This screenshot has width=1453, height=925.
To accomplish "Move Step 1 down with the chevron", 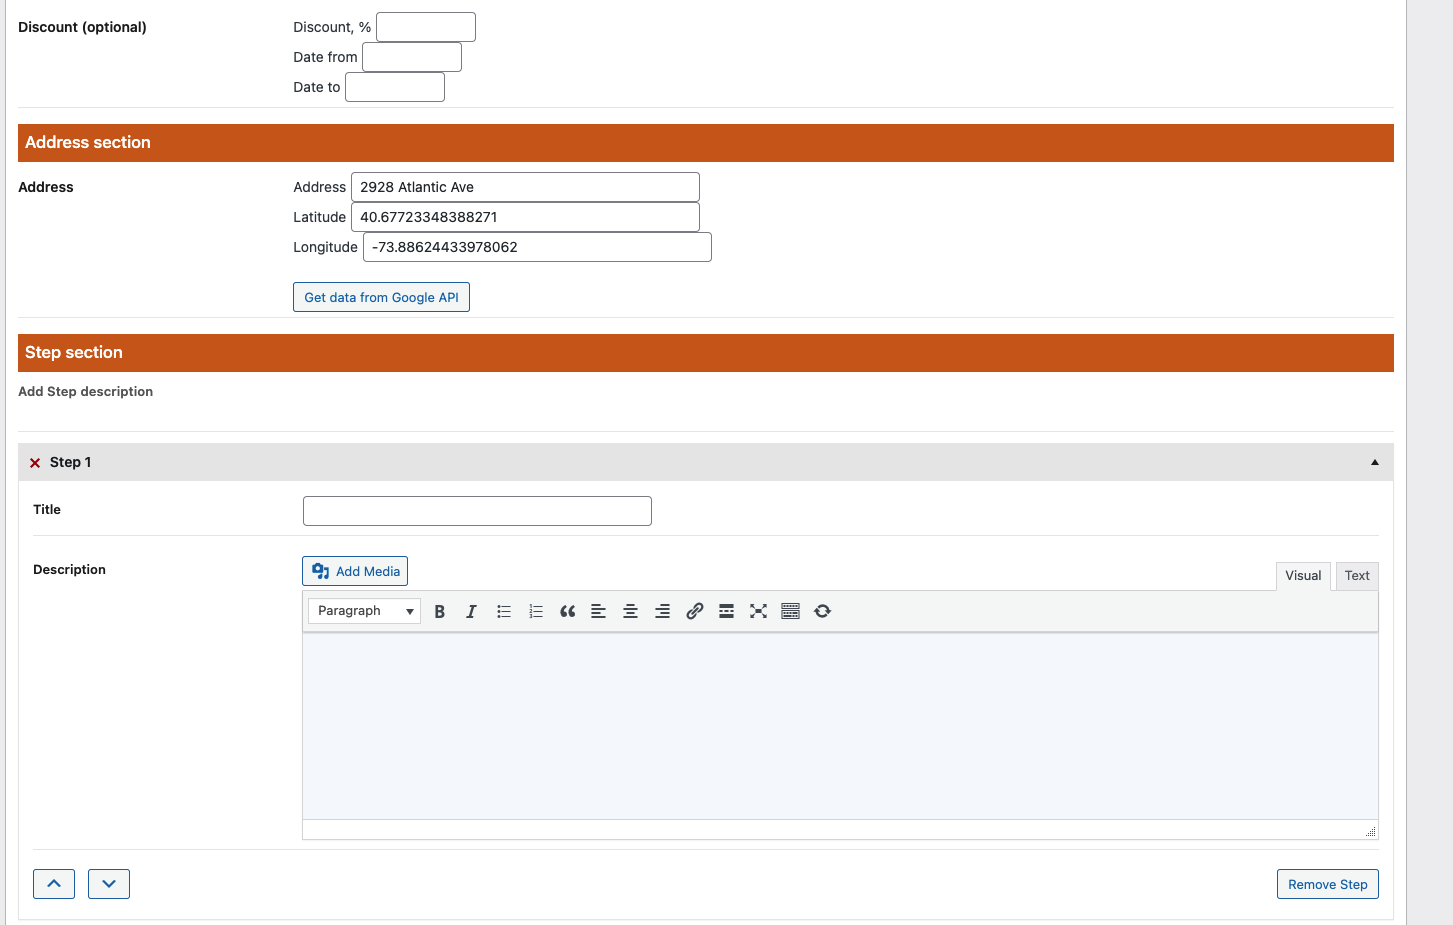I will pos(109,884).
